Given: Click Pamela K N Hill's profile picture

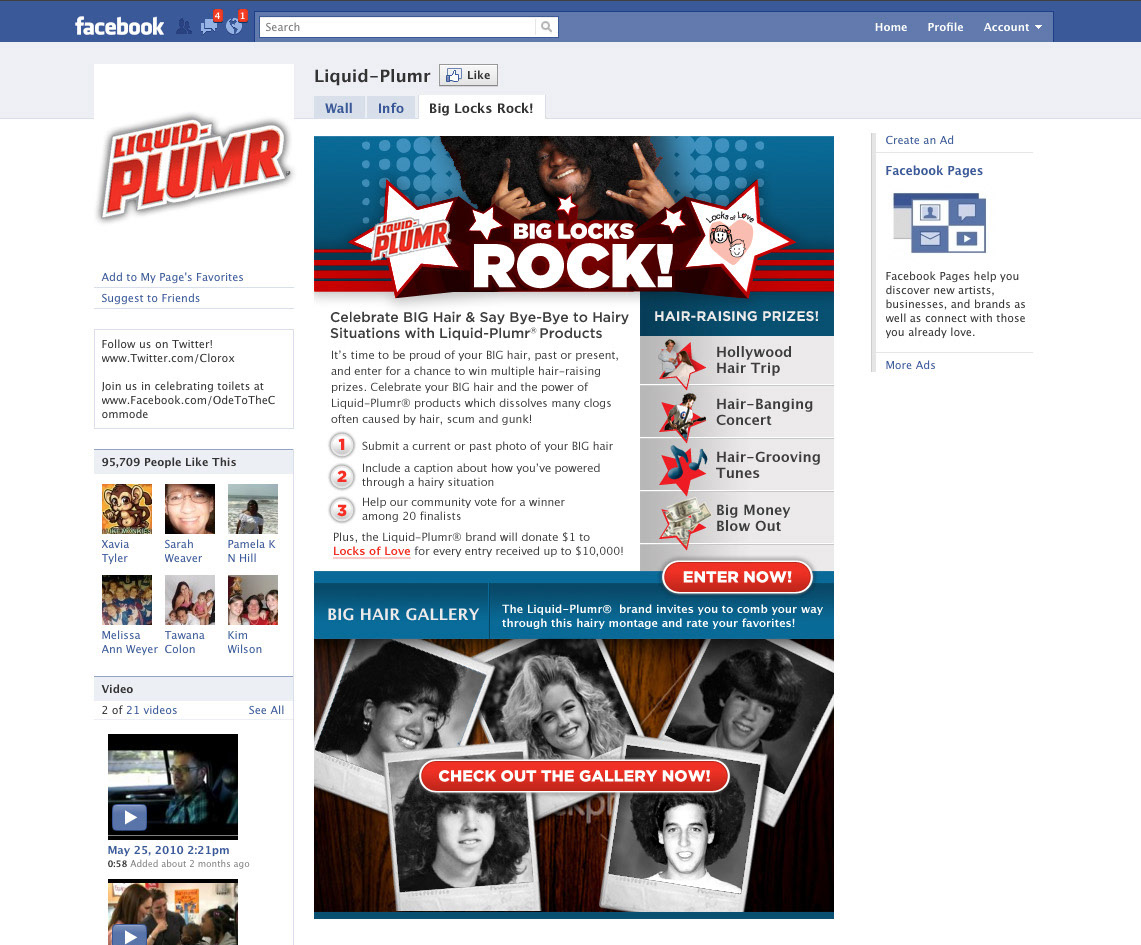Looking at the screenshot, I should coord(253,509).
